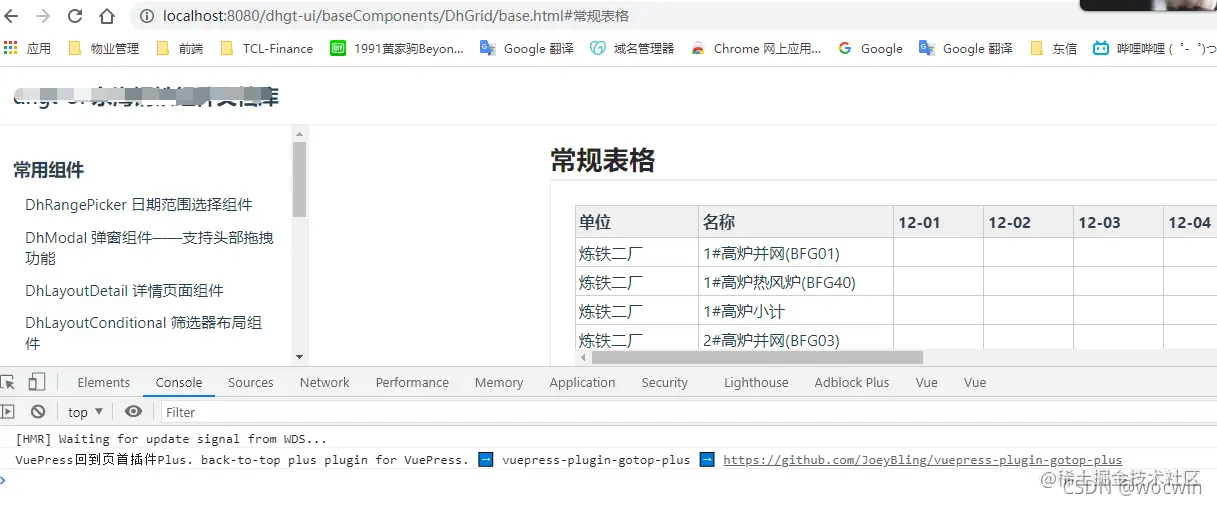Screen dimensions: 1217x505
Task: Switch to the Network DevTools tab
Action: pyautogui.click(x=325, y=382)
